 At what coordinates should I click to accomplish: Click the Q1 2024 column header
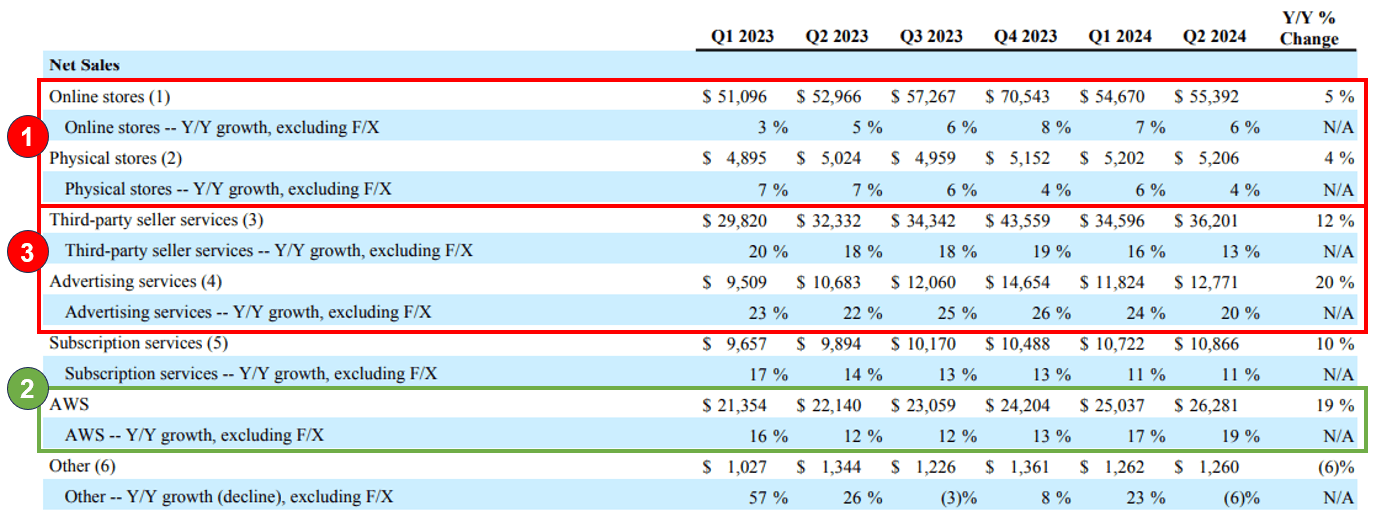[x=1120, y=36]
